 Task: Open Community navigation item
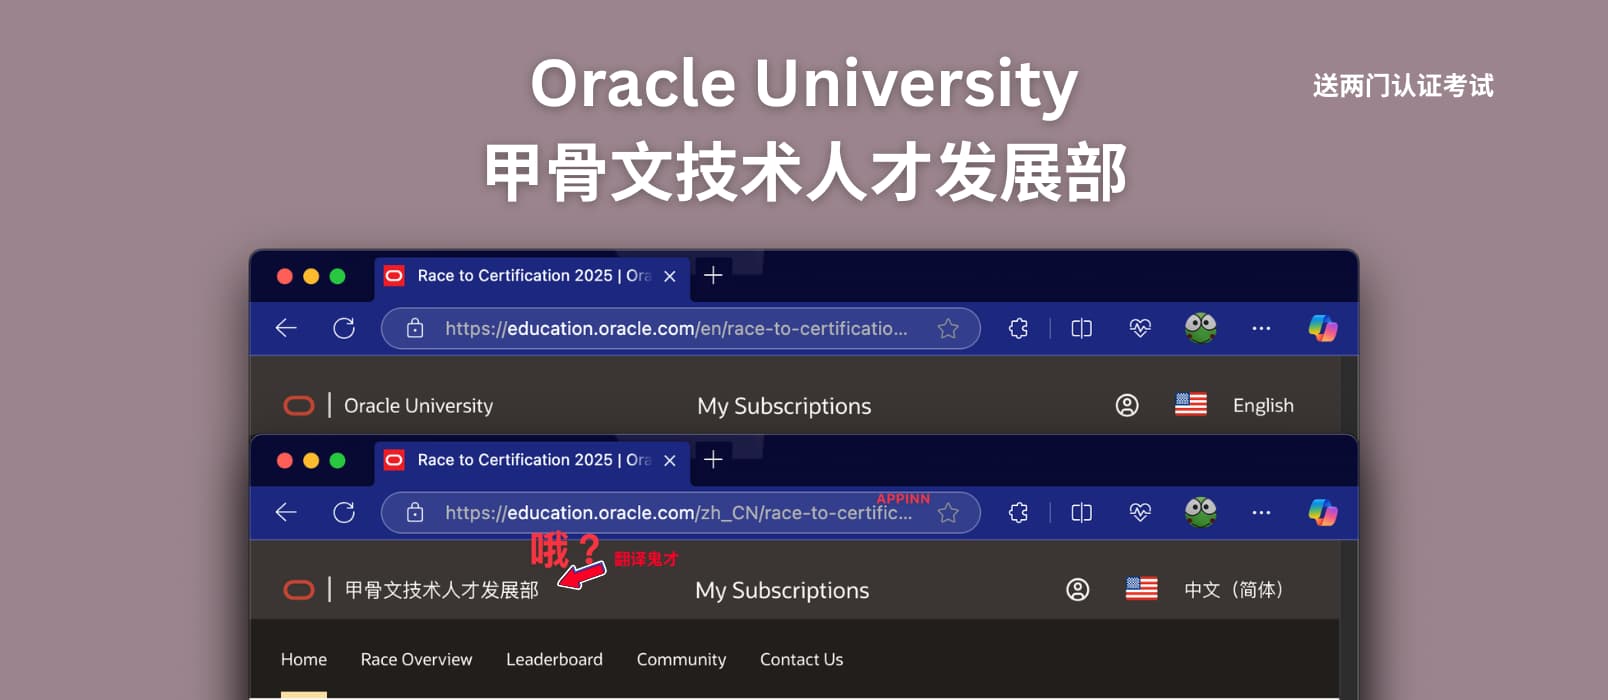click(x=681, y=659)
